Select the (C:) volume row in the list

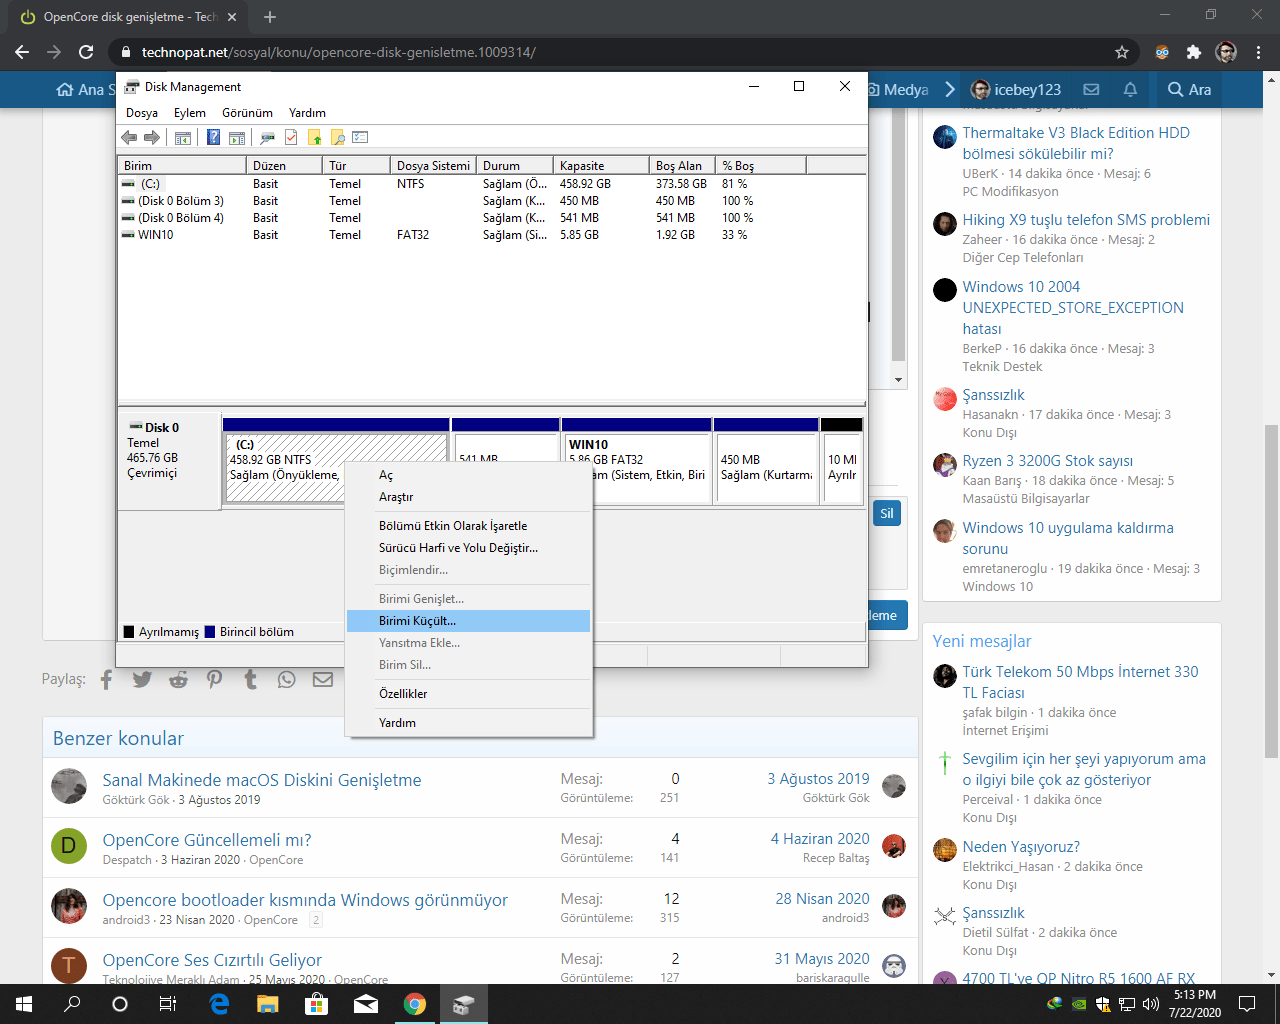(x=492, y=184)
